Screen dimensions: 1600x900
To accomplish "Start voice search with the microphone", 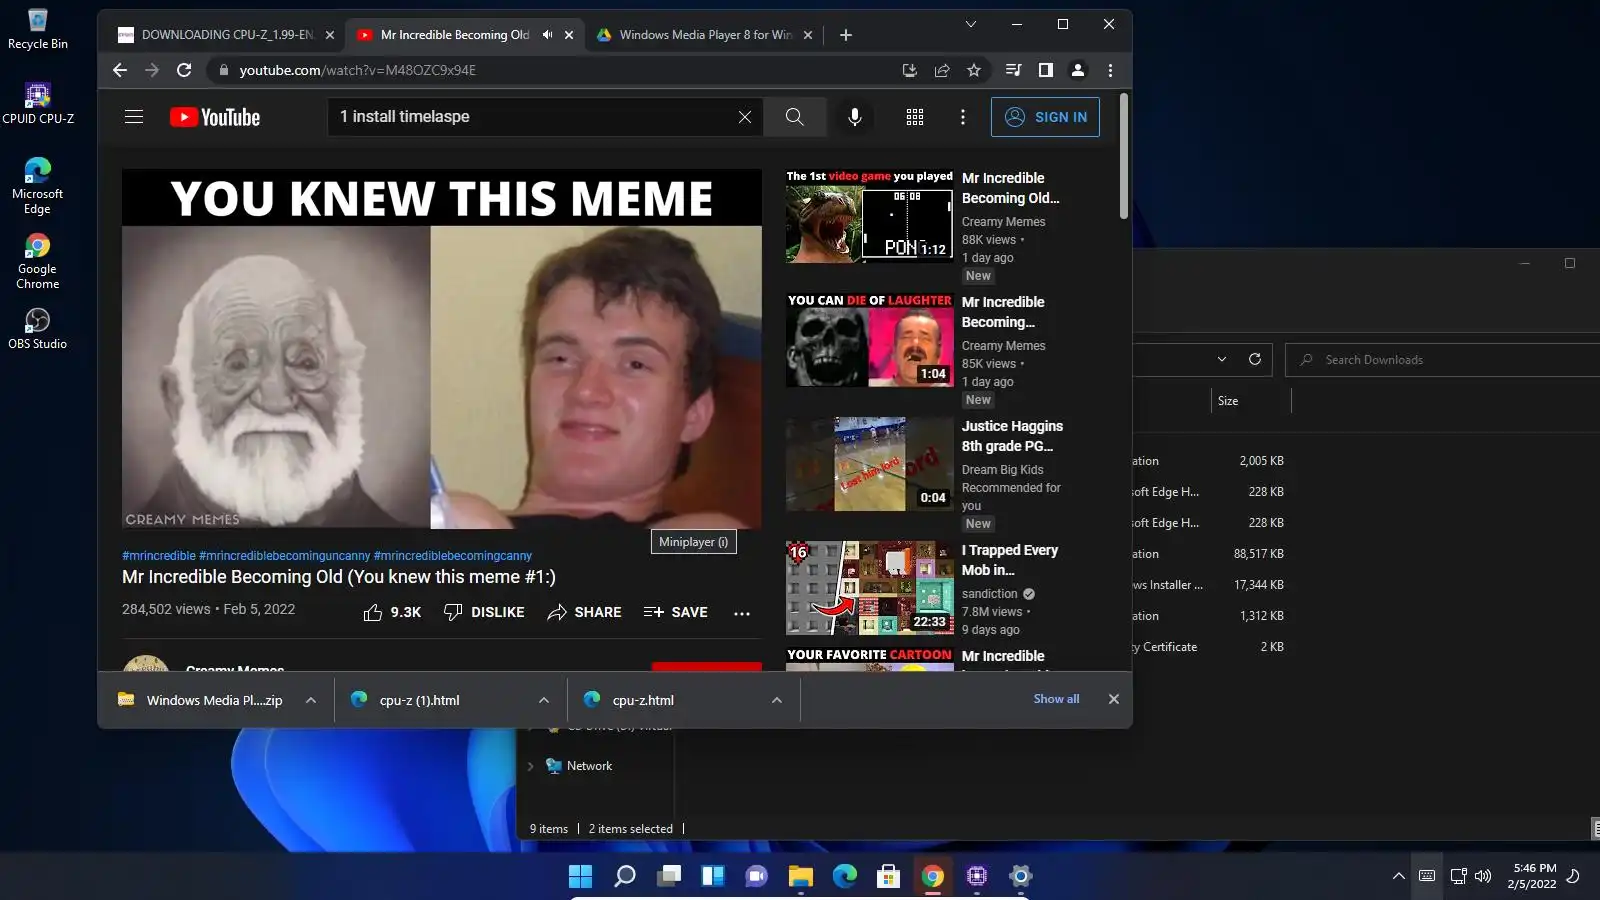I will (855, 117).
